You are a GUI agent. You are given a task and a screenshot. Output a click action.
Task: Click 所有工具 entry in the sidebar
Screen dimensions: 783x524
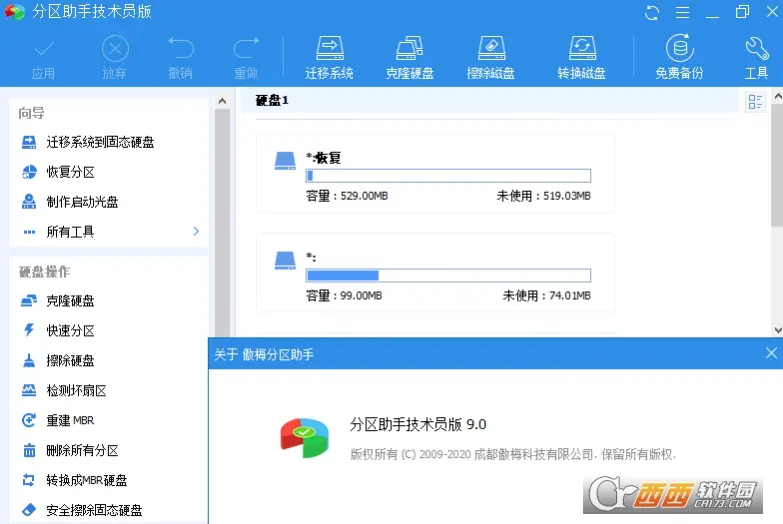[x=70, y=232]
